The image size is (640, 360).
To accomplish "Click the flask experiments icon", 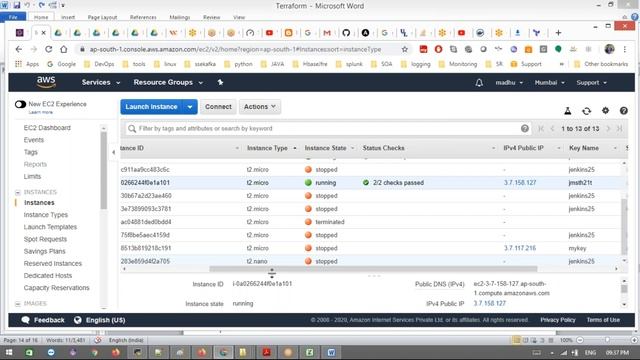I will click(x=567, y=111).
